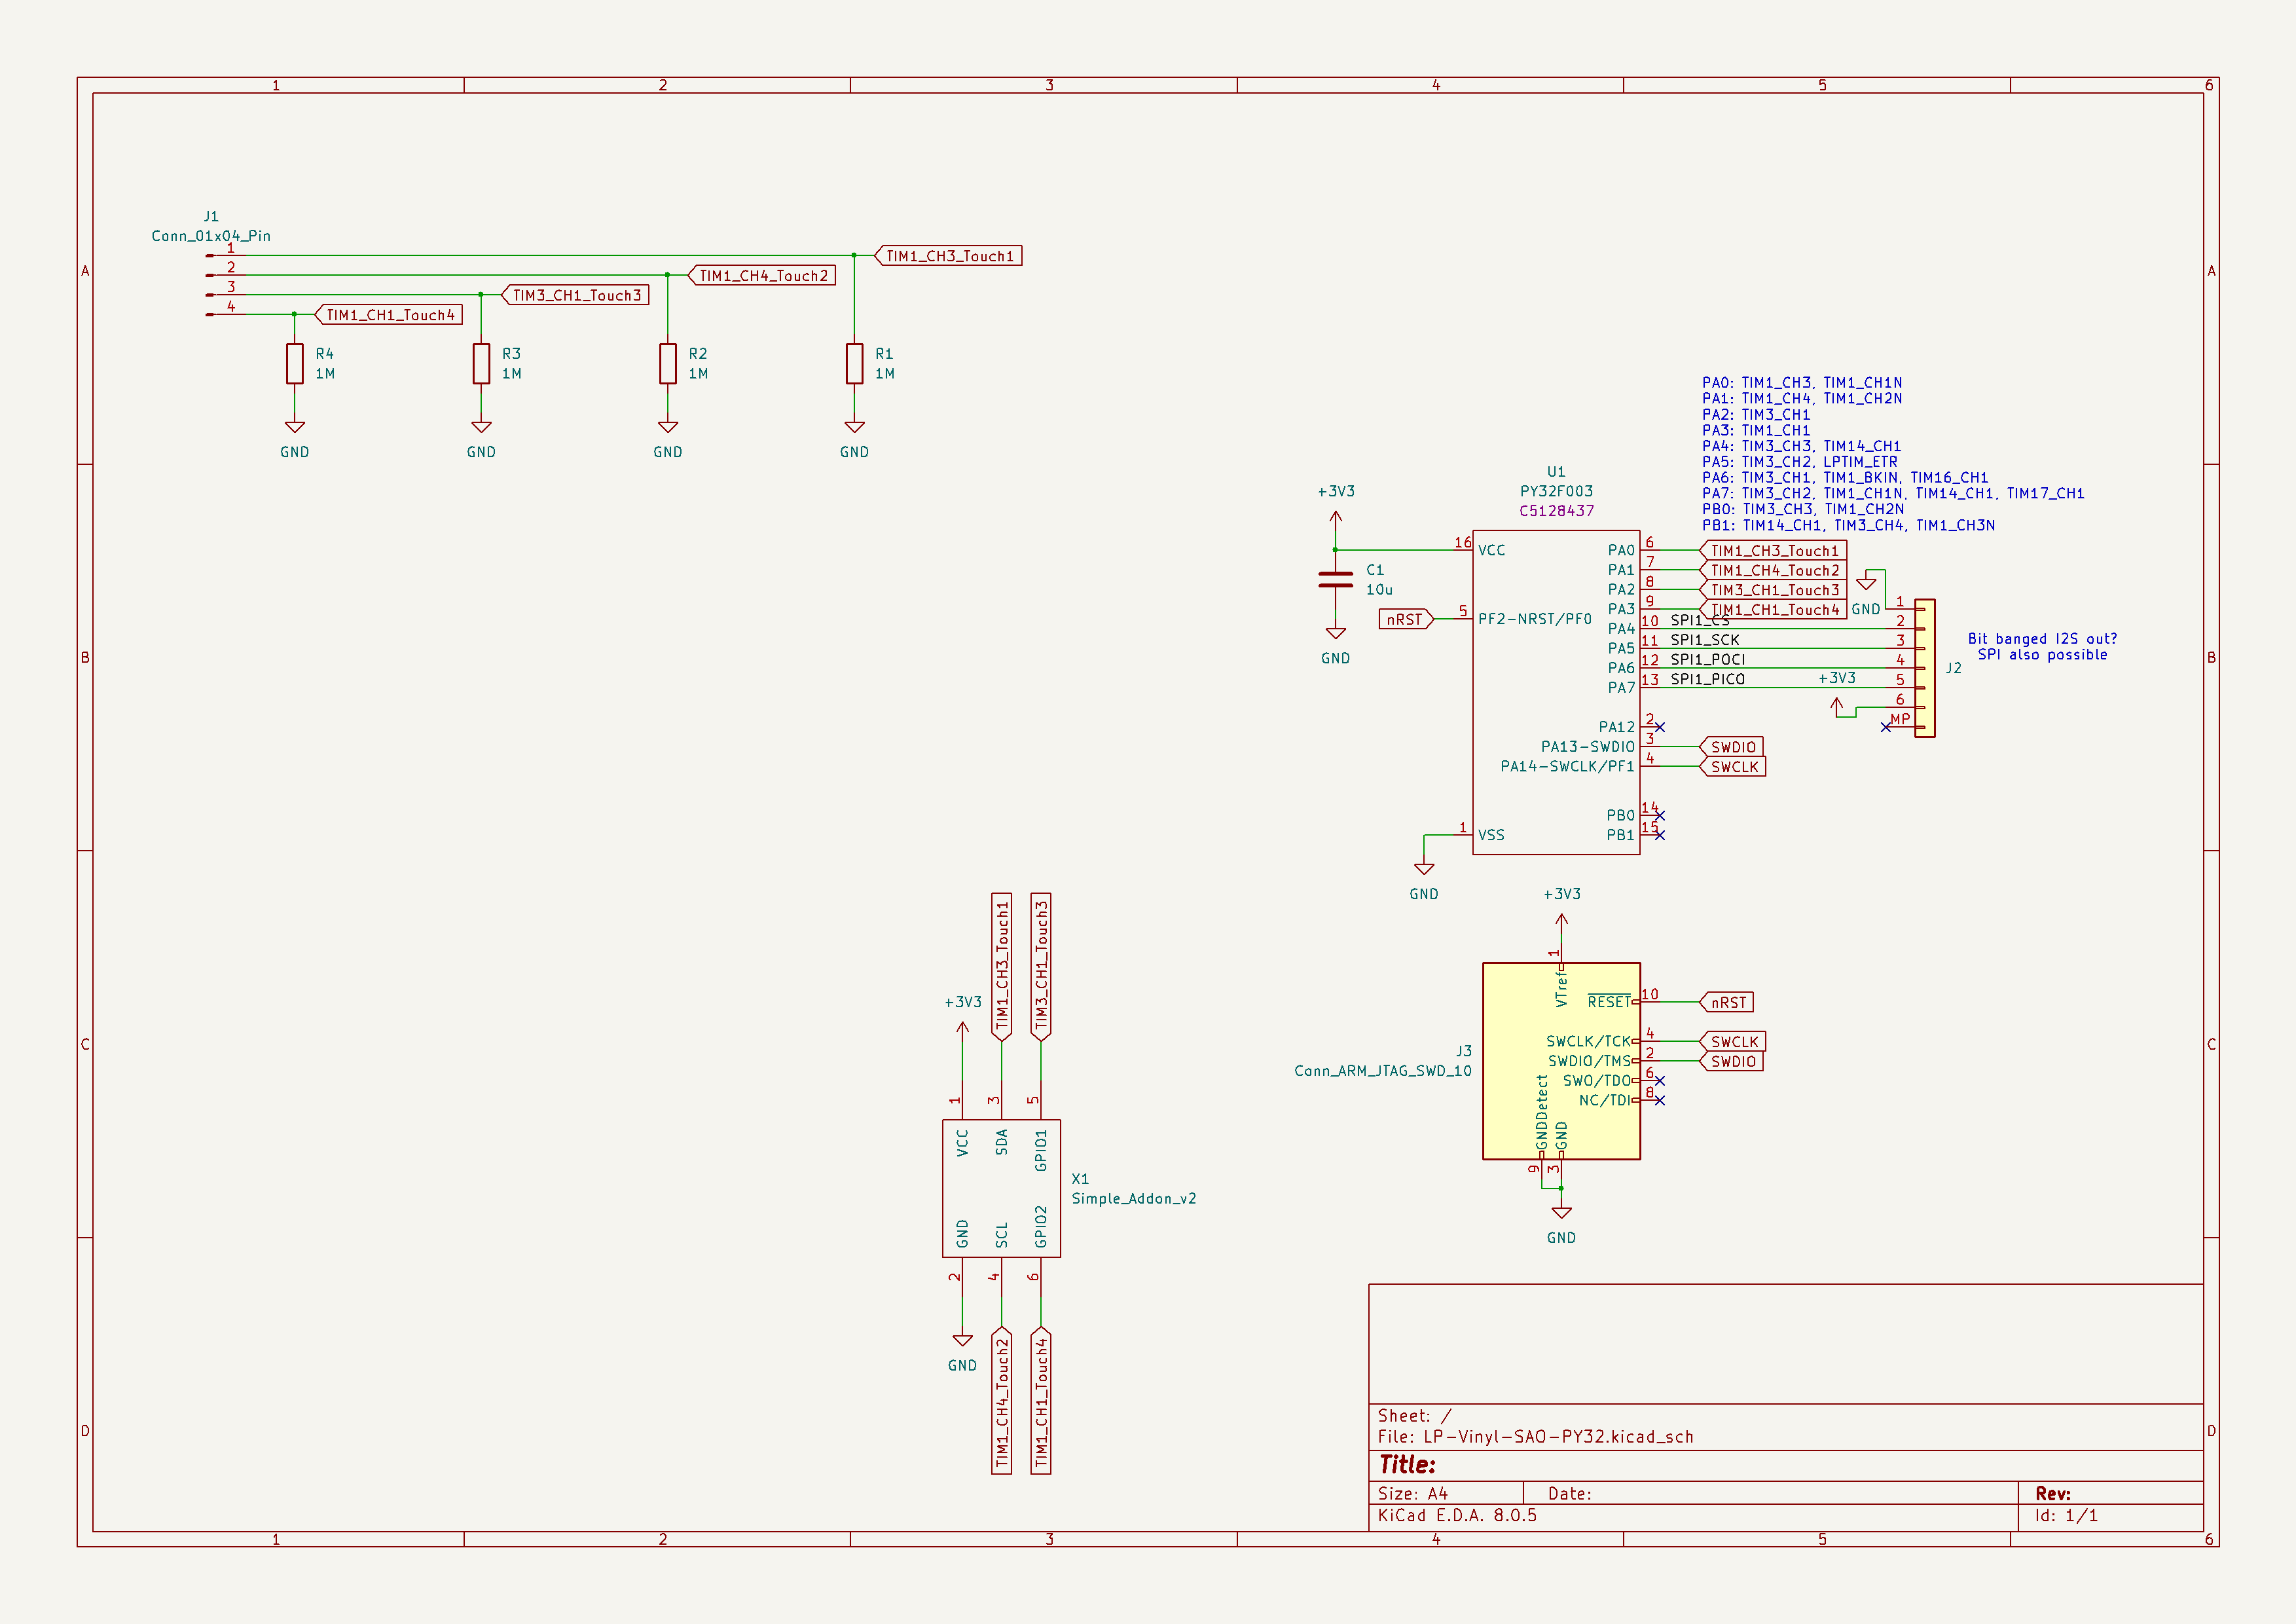Select the "Bit banged I2S out?" note
This screenshot has height=1624, width=2296.
(2042, 639)
